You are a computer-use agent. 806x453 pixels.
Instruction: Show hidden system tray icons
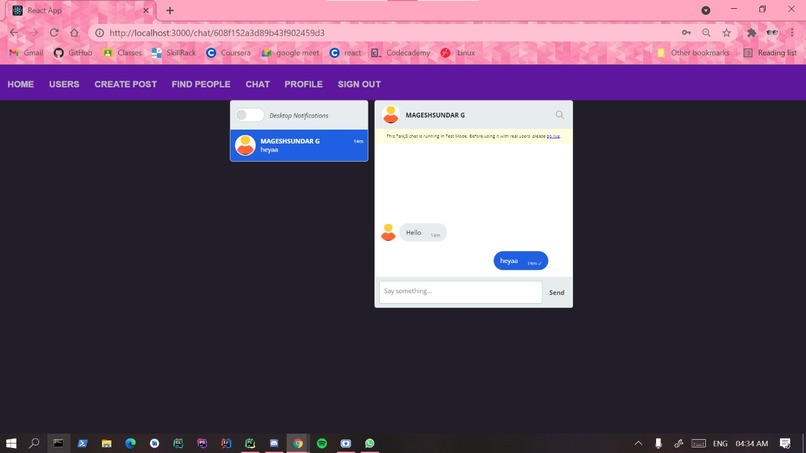coord(638,443)
